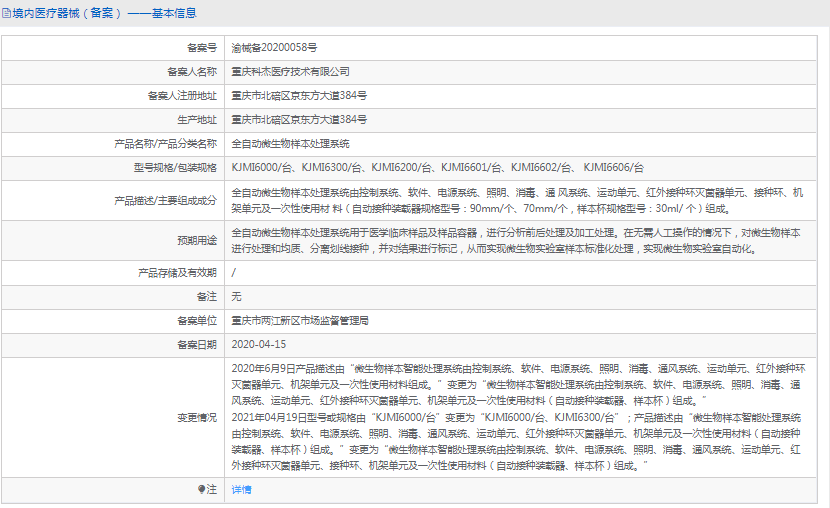Select the 2021年04月19日 change record text
This screenshot has height=508, width=830.
pyautogui.click(x=516, y=442)
